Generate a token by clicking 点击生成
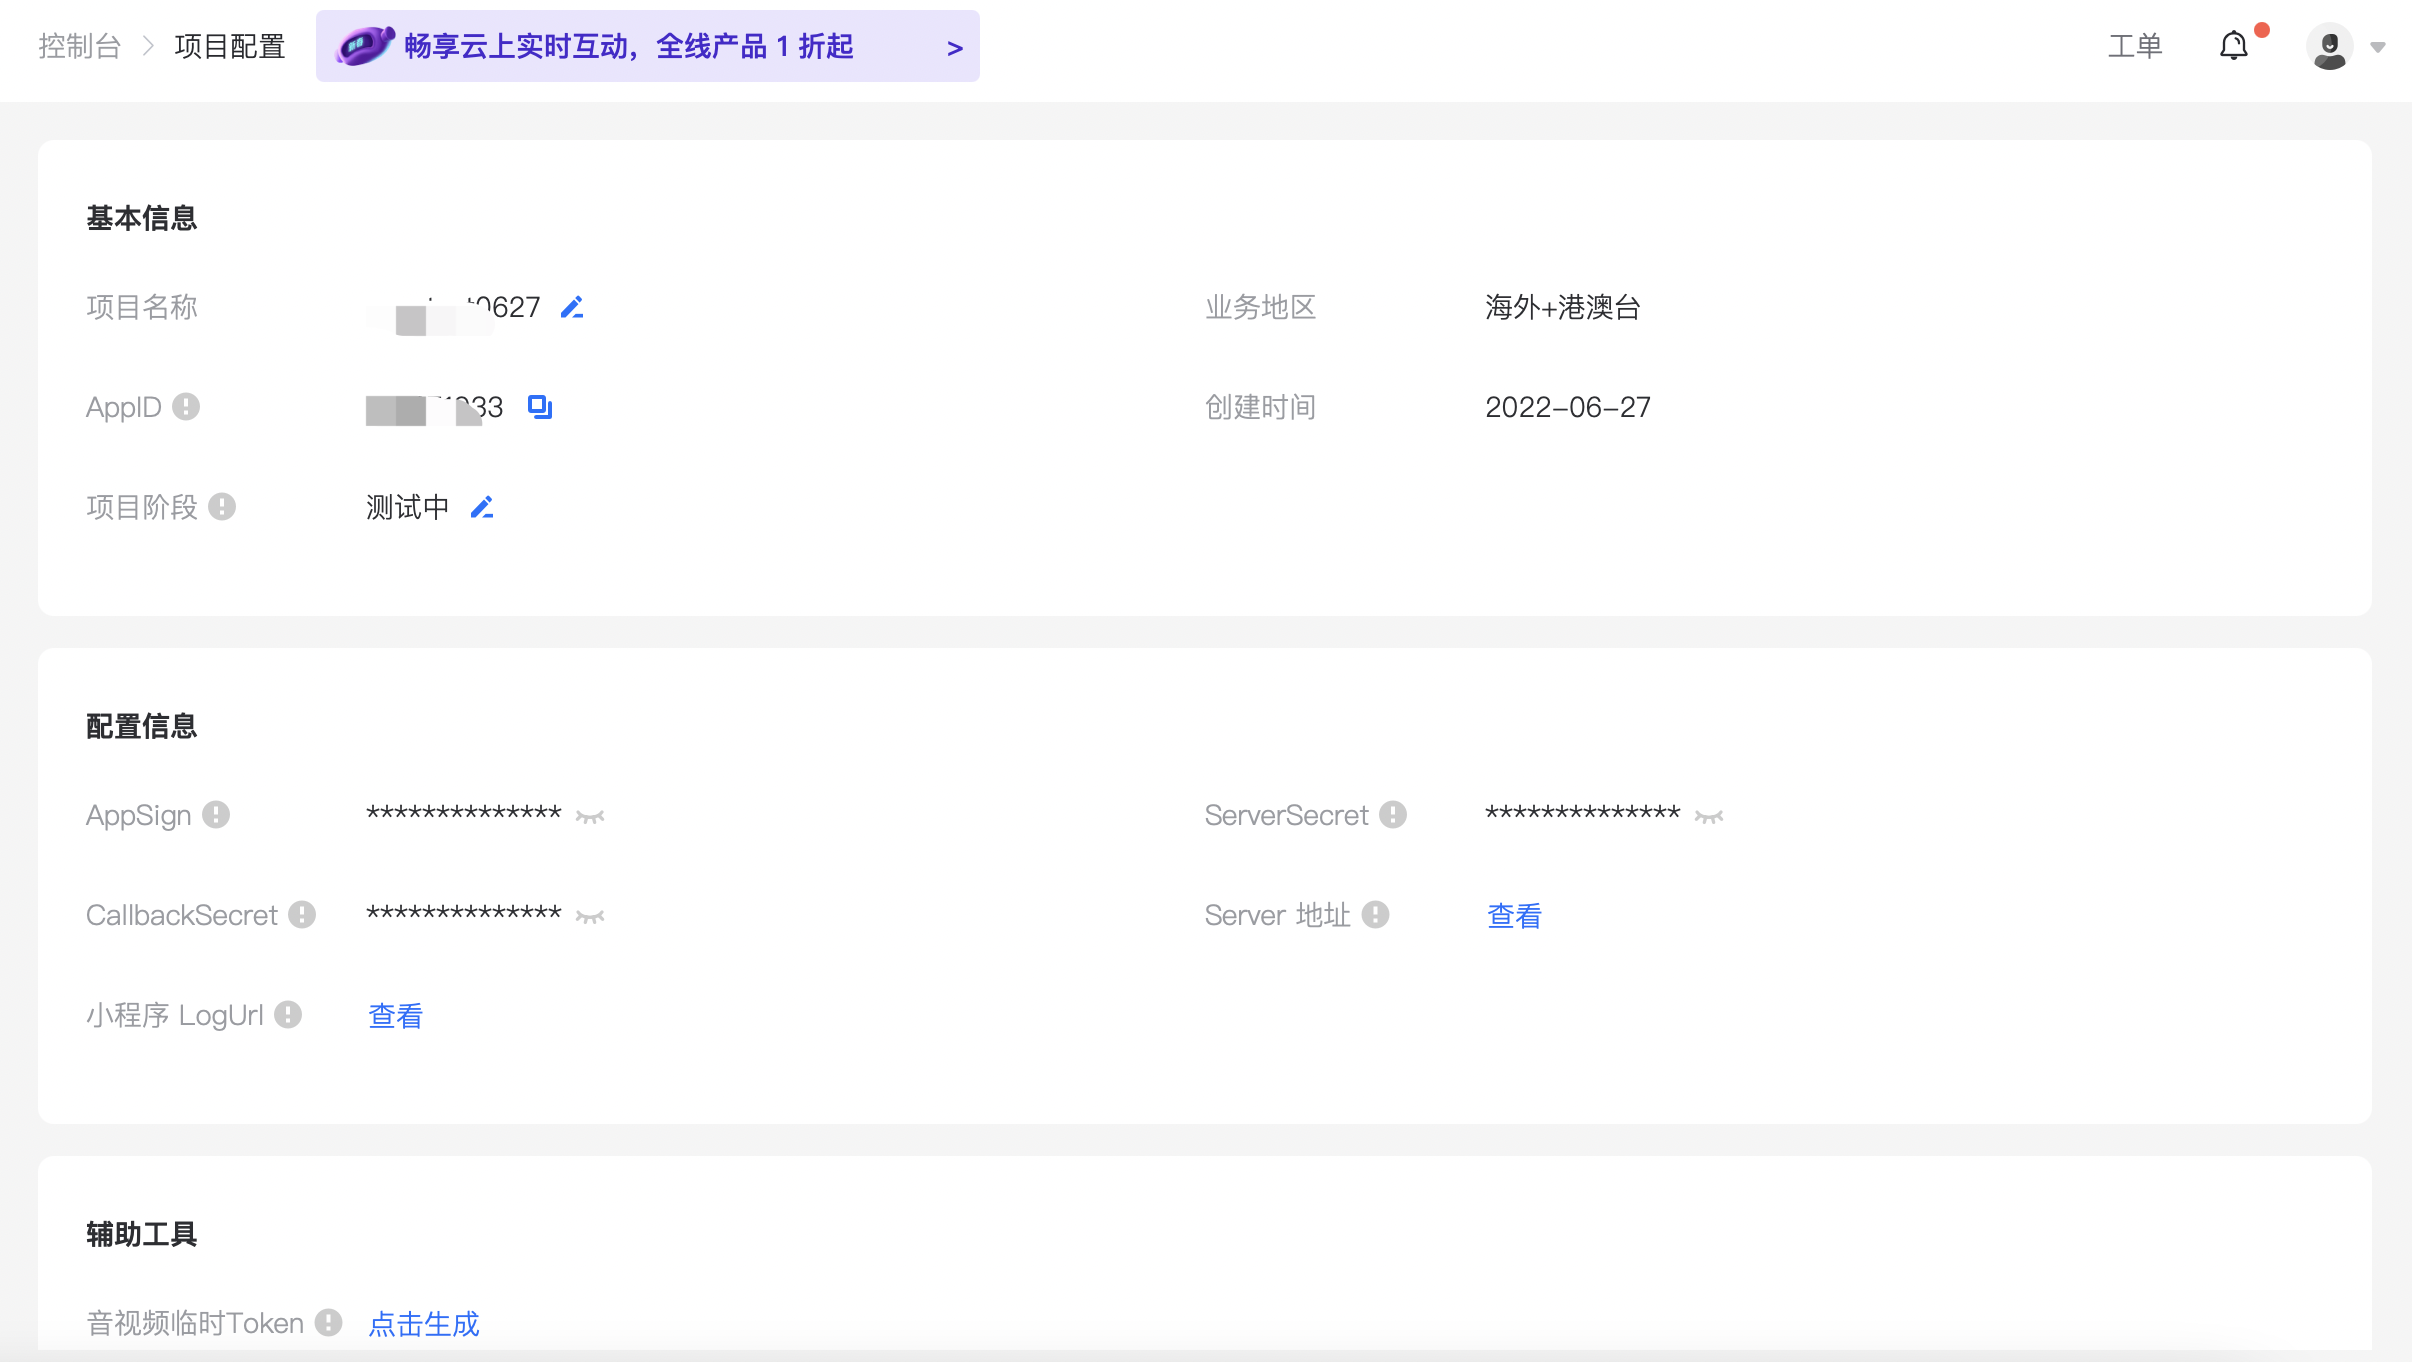This screenshot has height=1362, width=2412. pyautogui.click(x=423, y=1323)
